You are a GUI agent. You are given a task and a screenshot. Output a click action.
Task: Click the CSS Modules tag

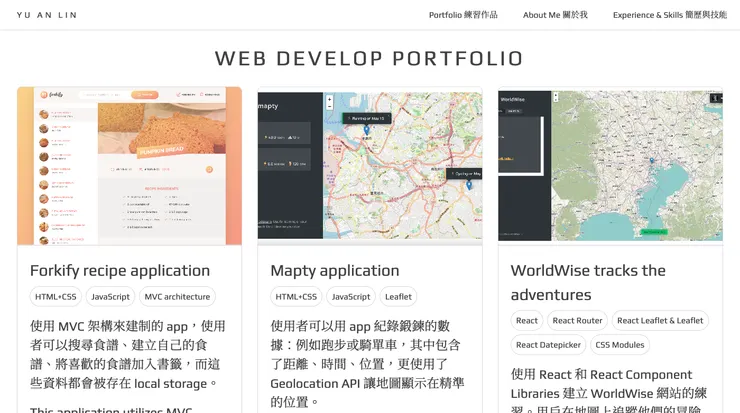(620, 345)
